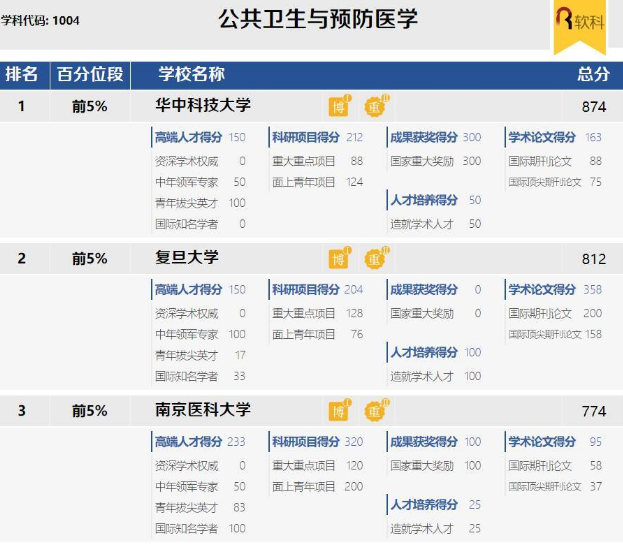
Task: Open the 南京医科大学 school name
Action: 203,410
